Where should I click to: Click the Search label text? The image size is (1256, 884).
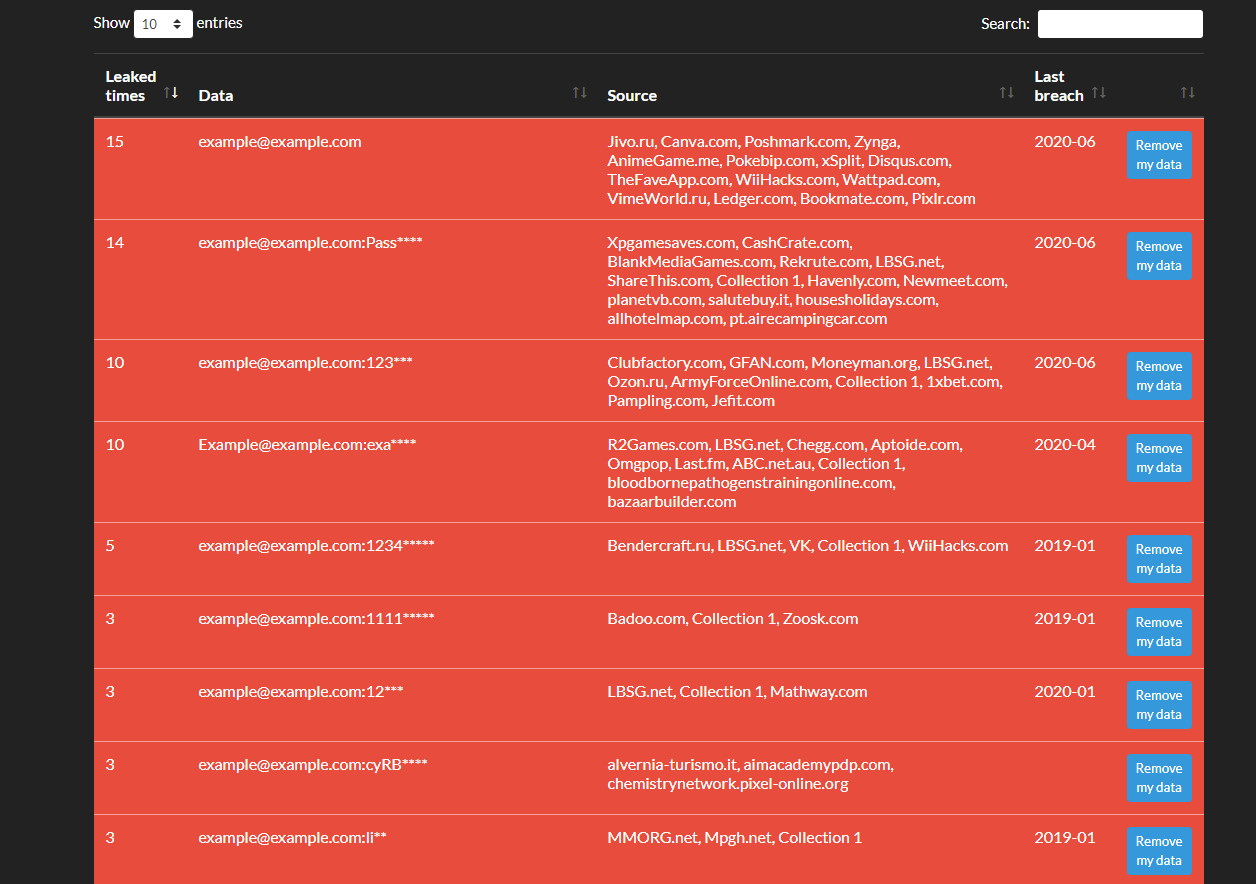coord(1005,23)
